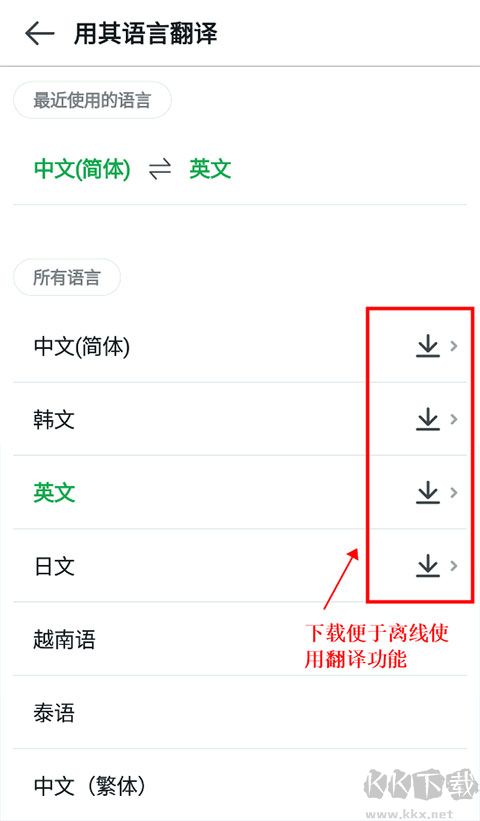This screenshot has width=480, height=821.
Task: Download 中文(简体) offline language pack
Action: coord(428,346)
